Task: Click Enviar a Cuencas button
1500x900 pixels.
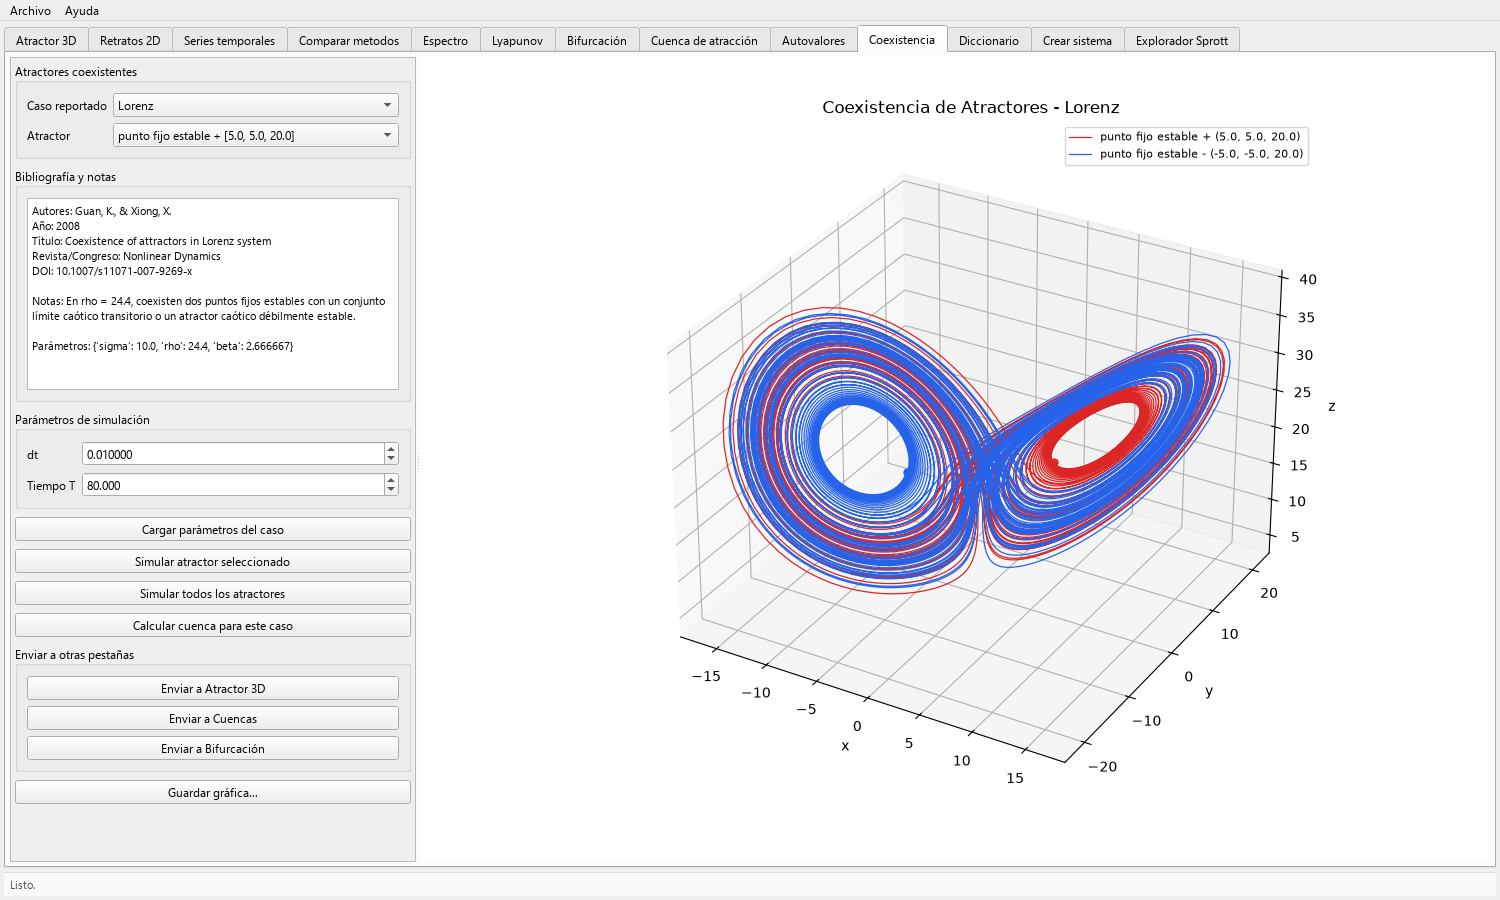Action: click(213, 718)
